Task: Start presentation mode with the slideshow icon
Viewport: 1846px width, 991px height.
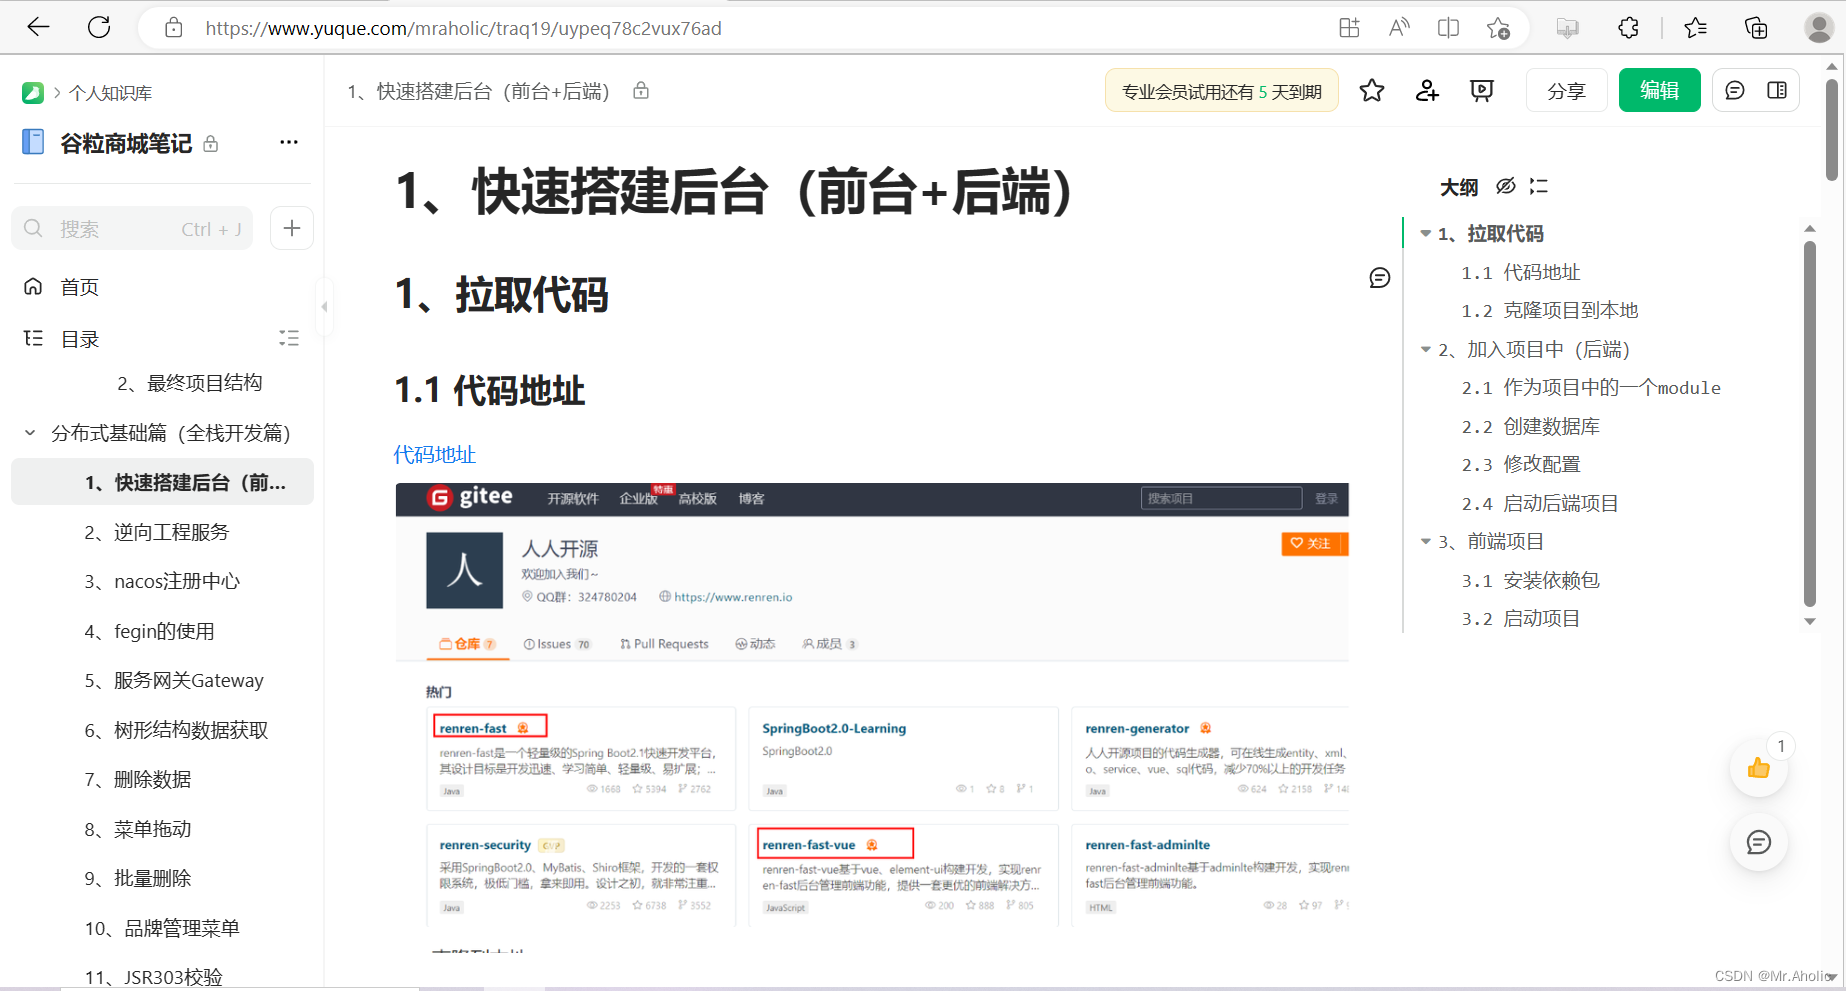Action: point(1481,90)
